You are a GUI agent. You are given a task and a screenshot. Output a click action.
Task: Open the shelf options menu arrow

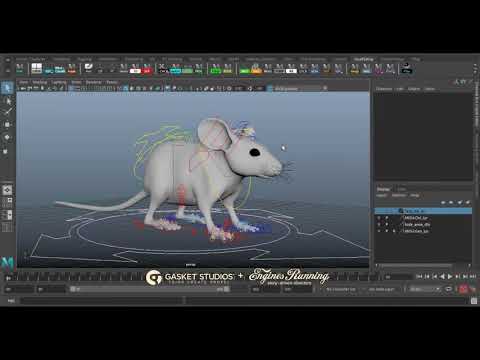[7, 71]
